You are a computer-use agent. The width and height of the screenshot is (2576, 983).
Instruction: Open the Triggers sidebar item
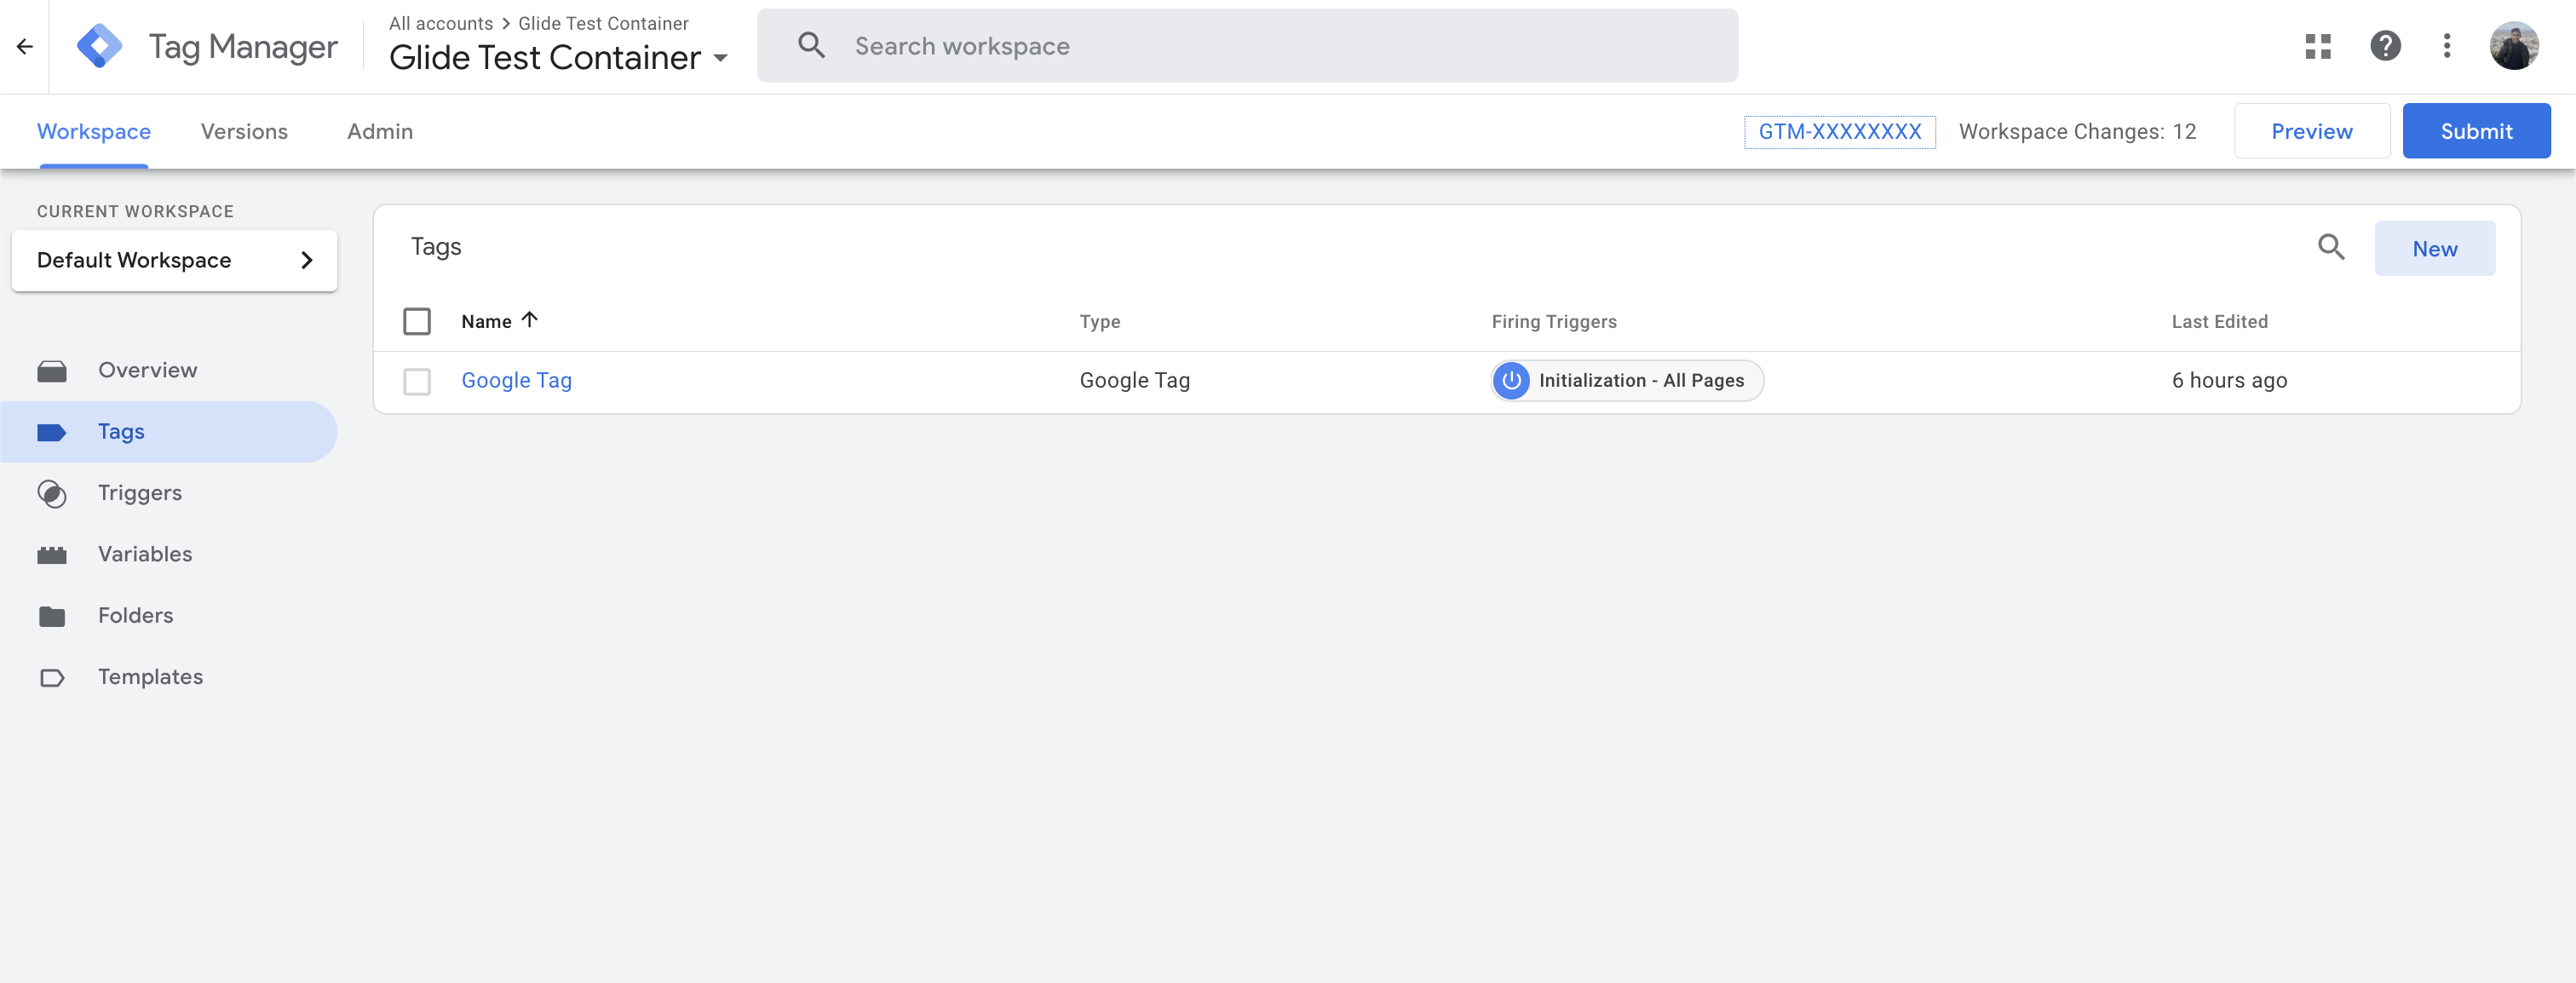tap(140, 493)
